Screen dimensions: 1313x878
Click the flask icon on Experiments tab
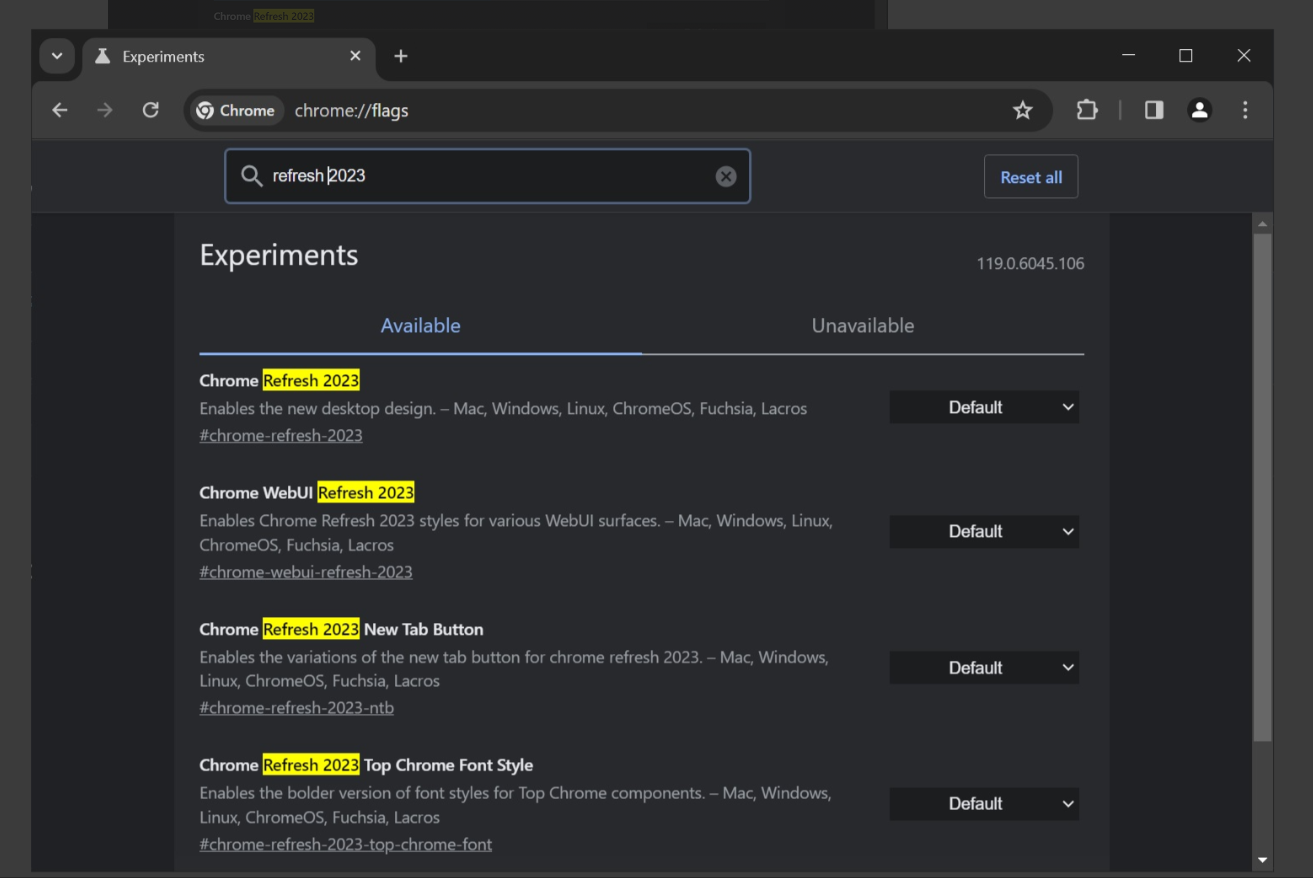pos(102,56)
